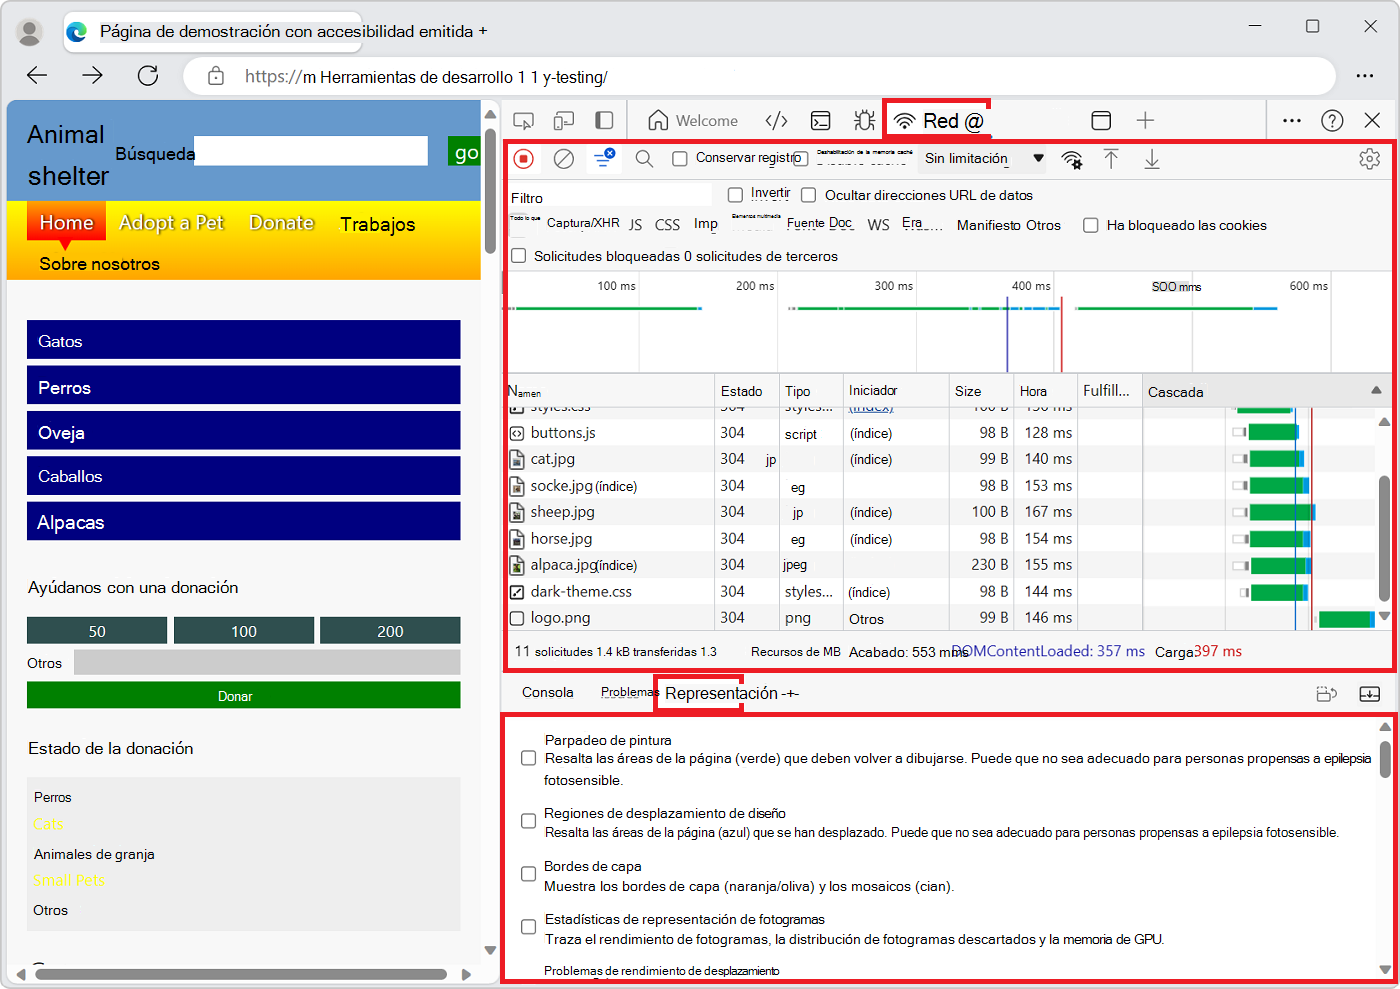This screenshot has width=1400, height=989.
Task: Open the more tools ellipsis menu
Action: [1291, 120]
